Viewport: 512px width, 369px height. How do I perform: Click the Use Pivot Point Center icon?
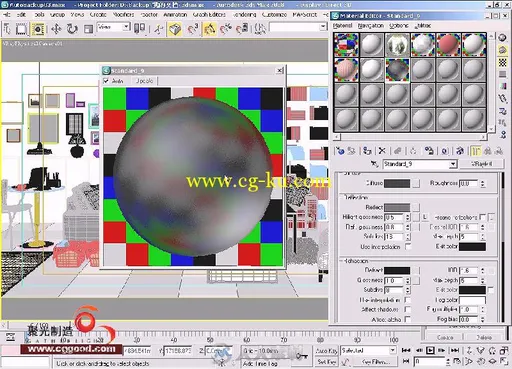(139, 29)
